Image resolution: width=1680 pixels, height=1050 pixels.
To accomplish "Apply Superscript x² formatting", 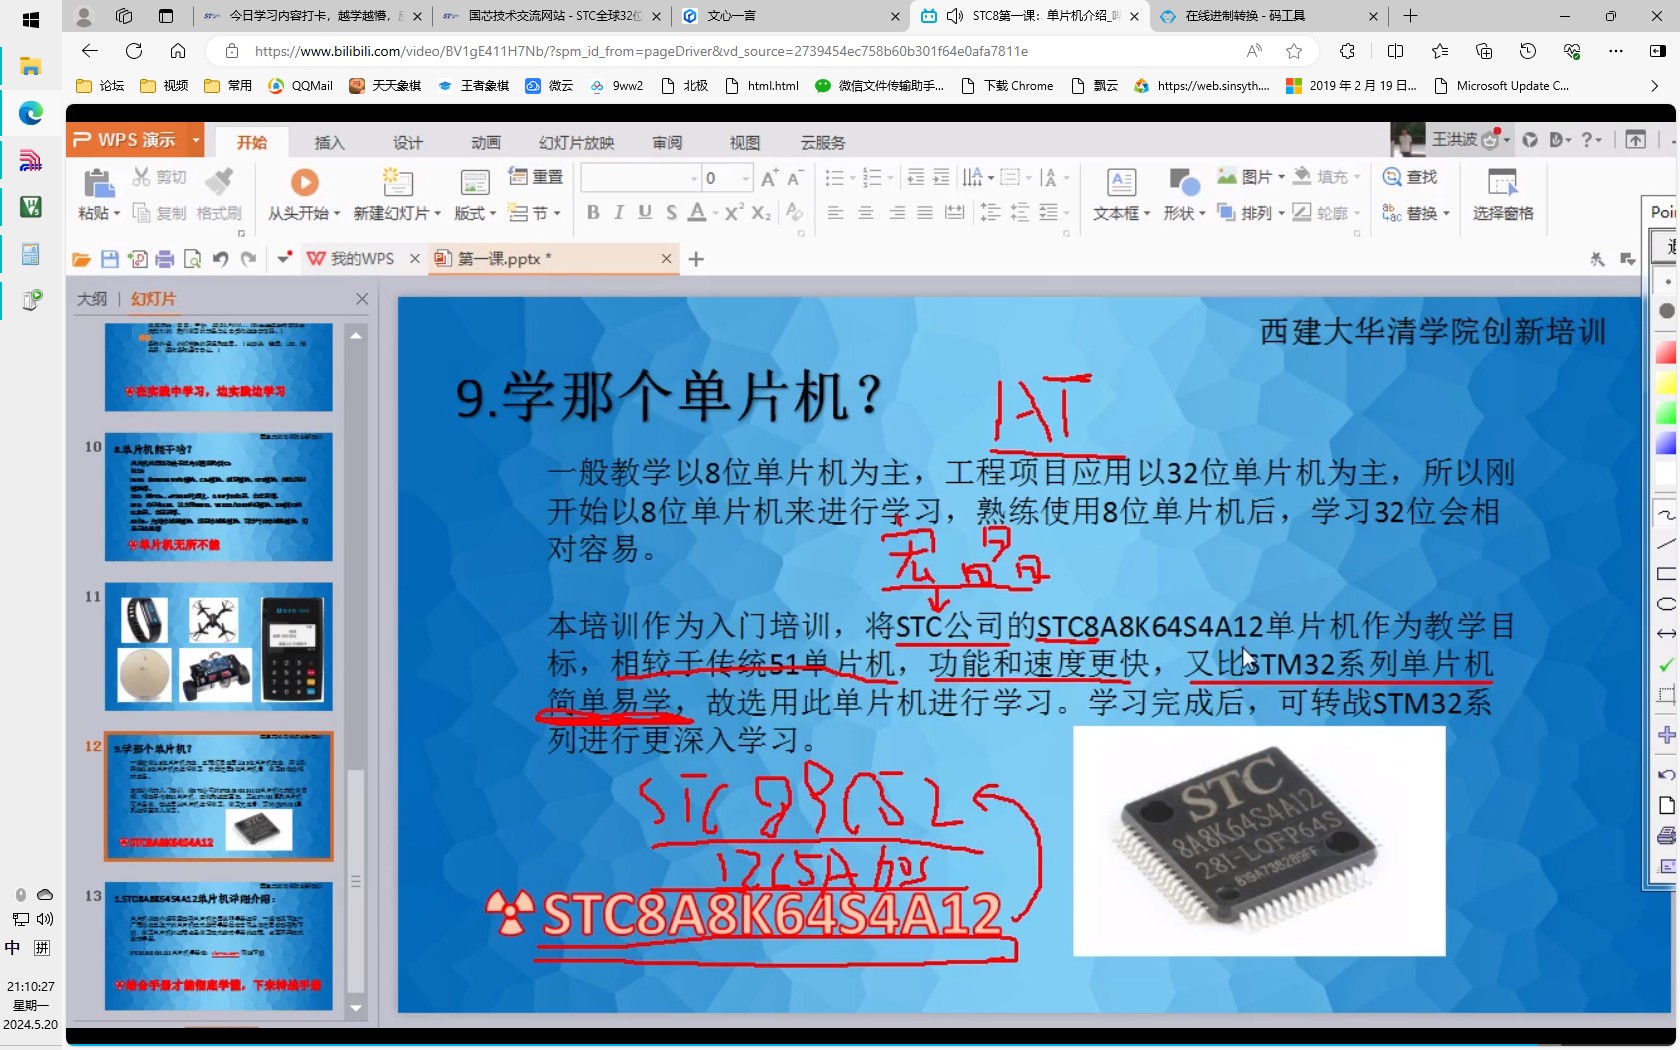I will coord(734,212).
